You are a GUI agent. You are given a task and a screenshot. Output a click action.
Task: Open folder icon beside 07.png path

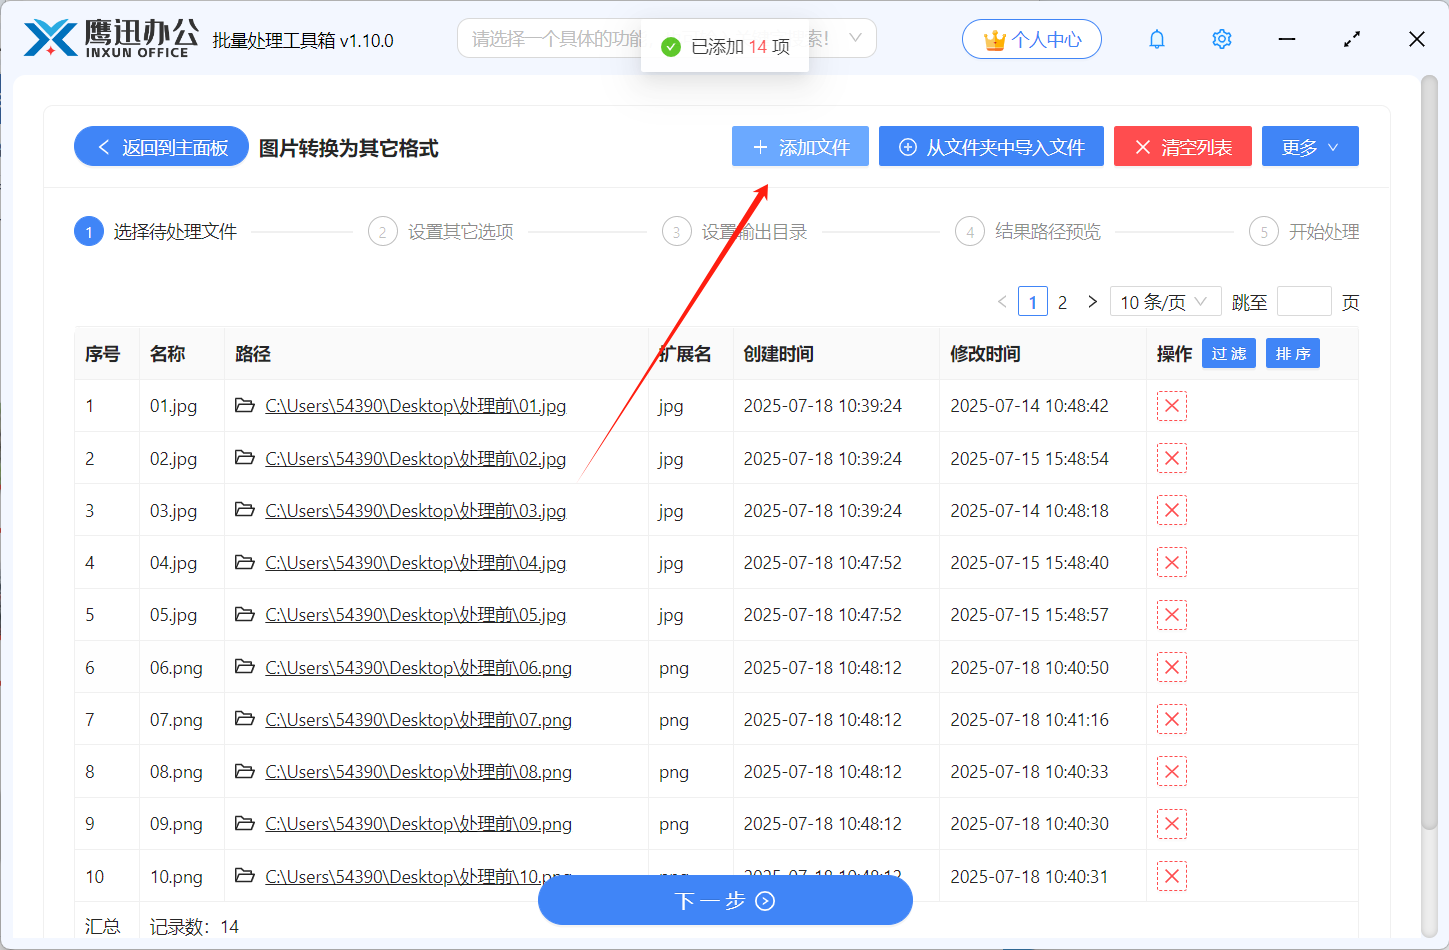(x=244, y=718)
